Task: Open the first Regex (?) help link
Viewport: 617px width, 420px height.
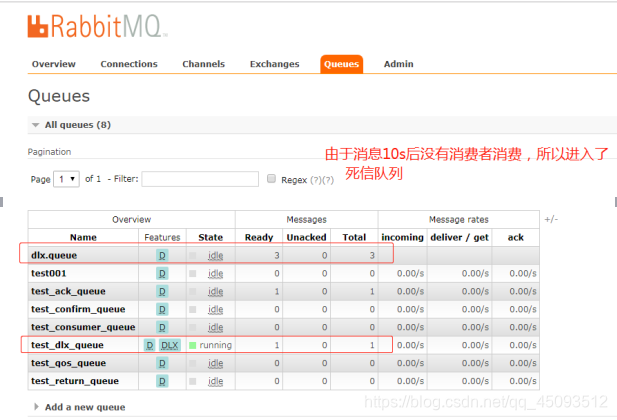Action: 316,180
